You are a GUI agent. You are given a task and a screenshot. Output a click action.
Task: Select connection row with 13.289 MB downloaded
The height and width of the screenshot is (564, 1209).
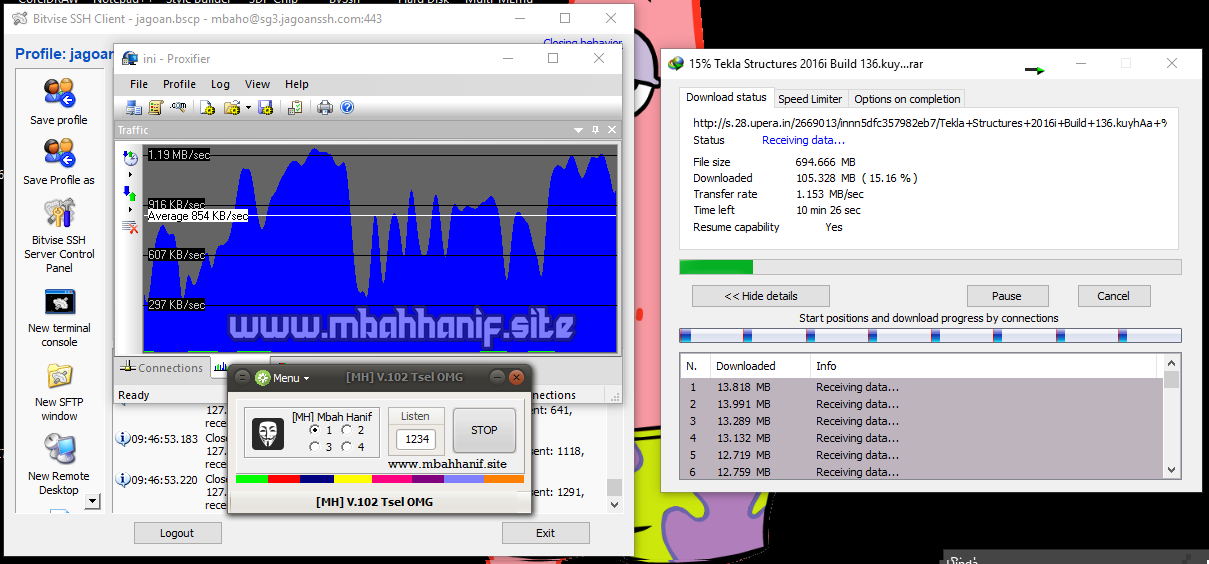[x=921, y=421]
